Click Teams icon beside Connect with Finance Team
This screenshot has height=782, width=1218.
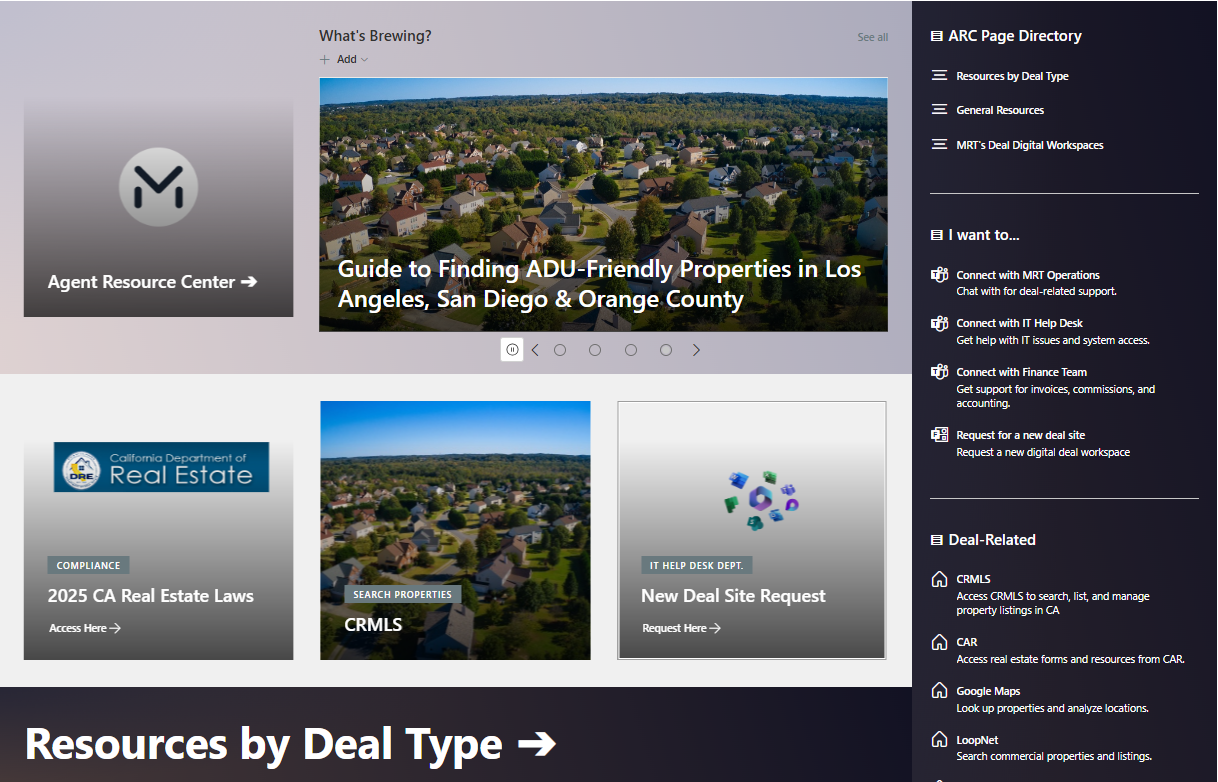coord(939,372)
